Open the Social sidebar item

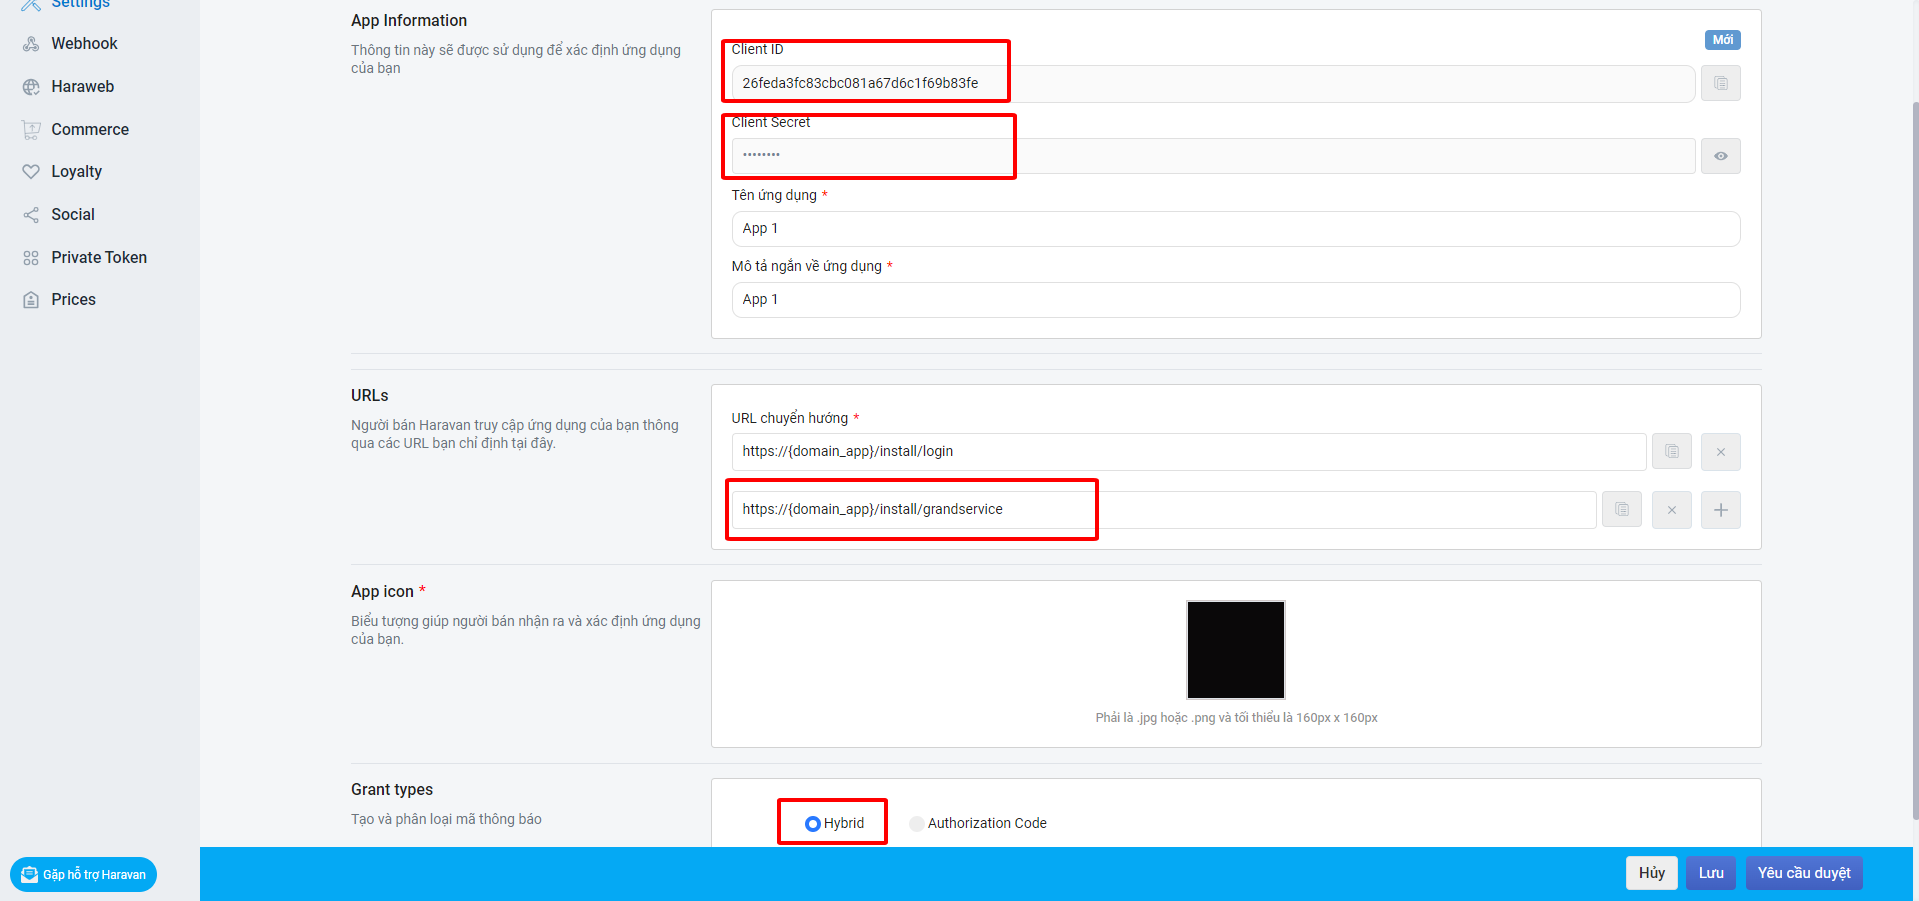(x=73, y=215)
